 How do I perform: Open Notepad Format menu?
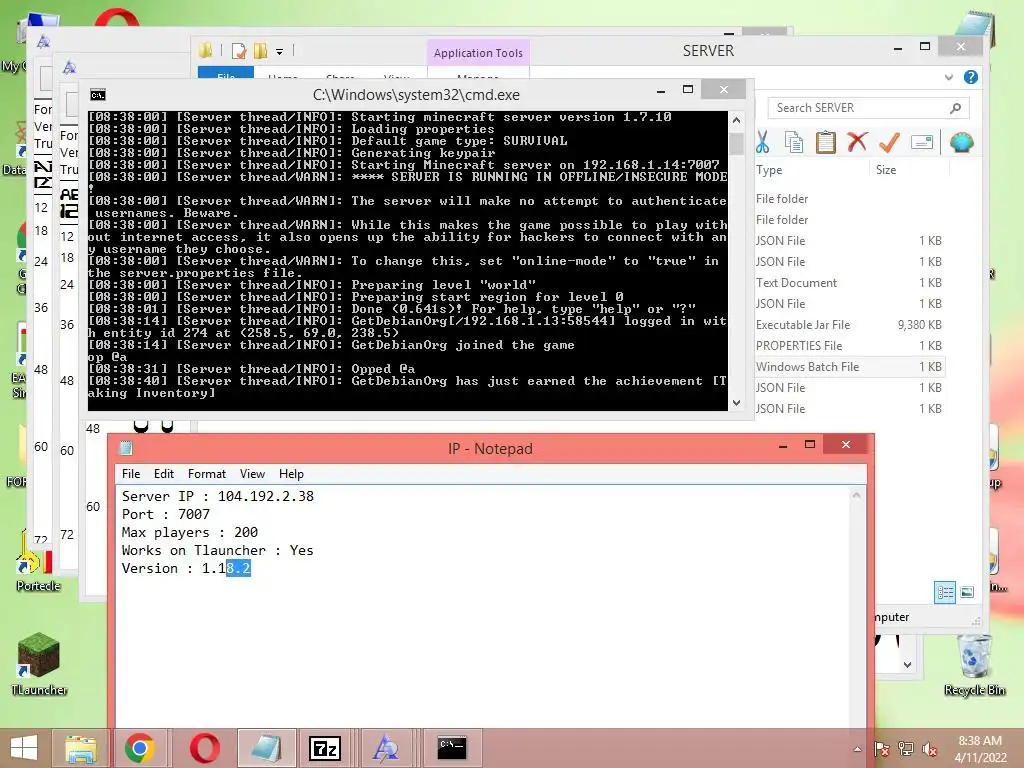point(206,473)
